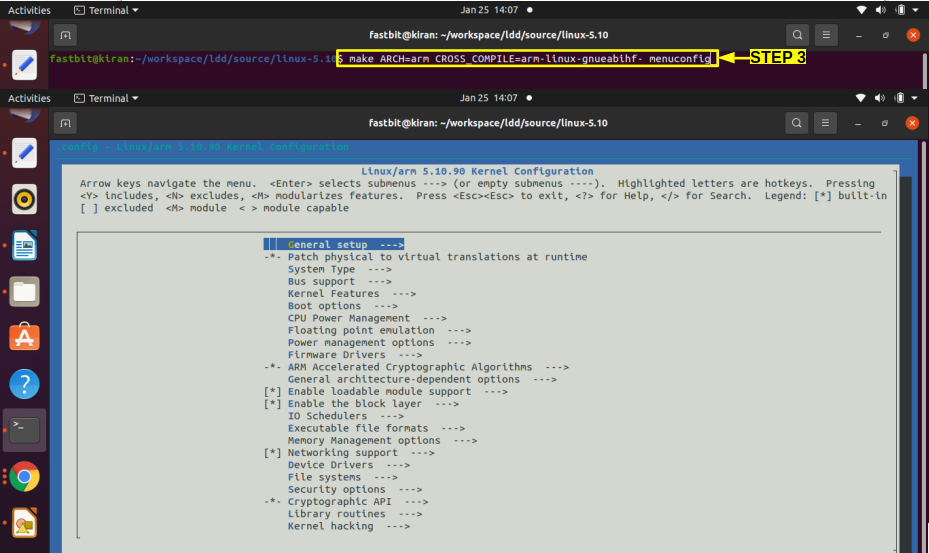929x553 pixels.
Task: Open the Help icon in the dock
Action: (x=24, y=384)
